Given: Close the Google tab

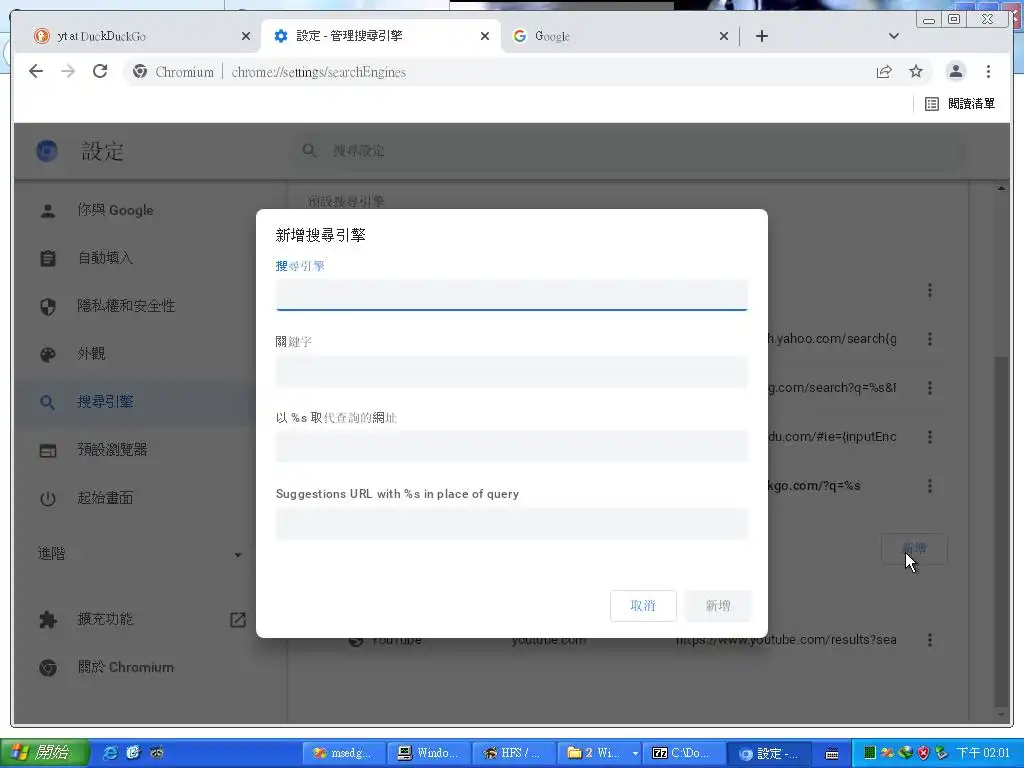Looking at the screenshot, I should (x=724, y=36).
